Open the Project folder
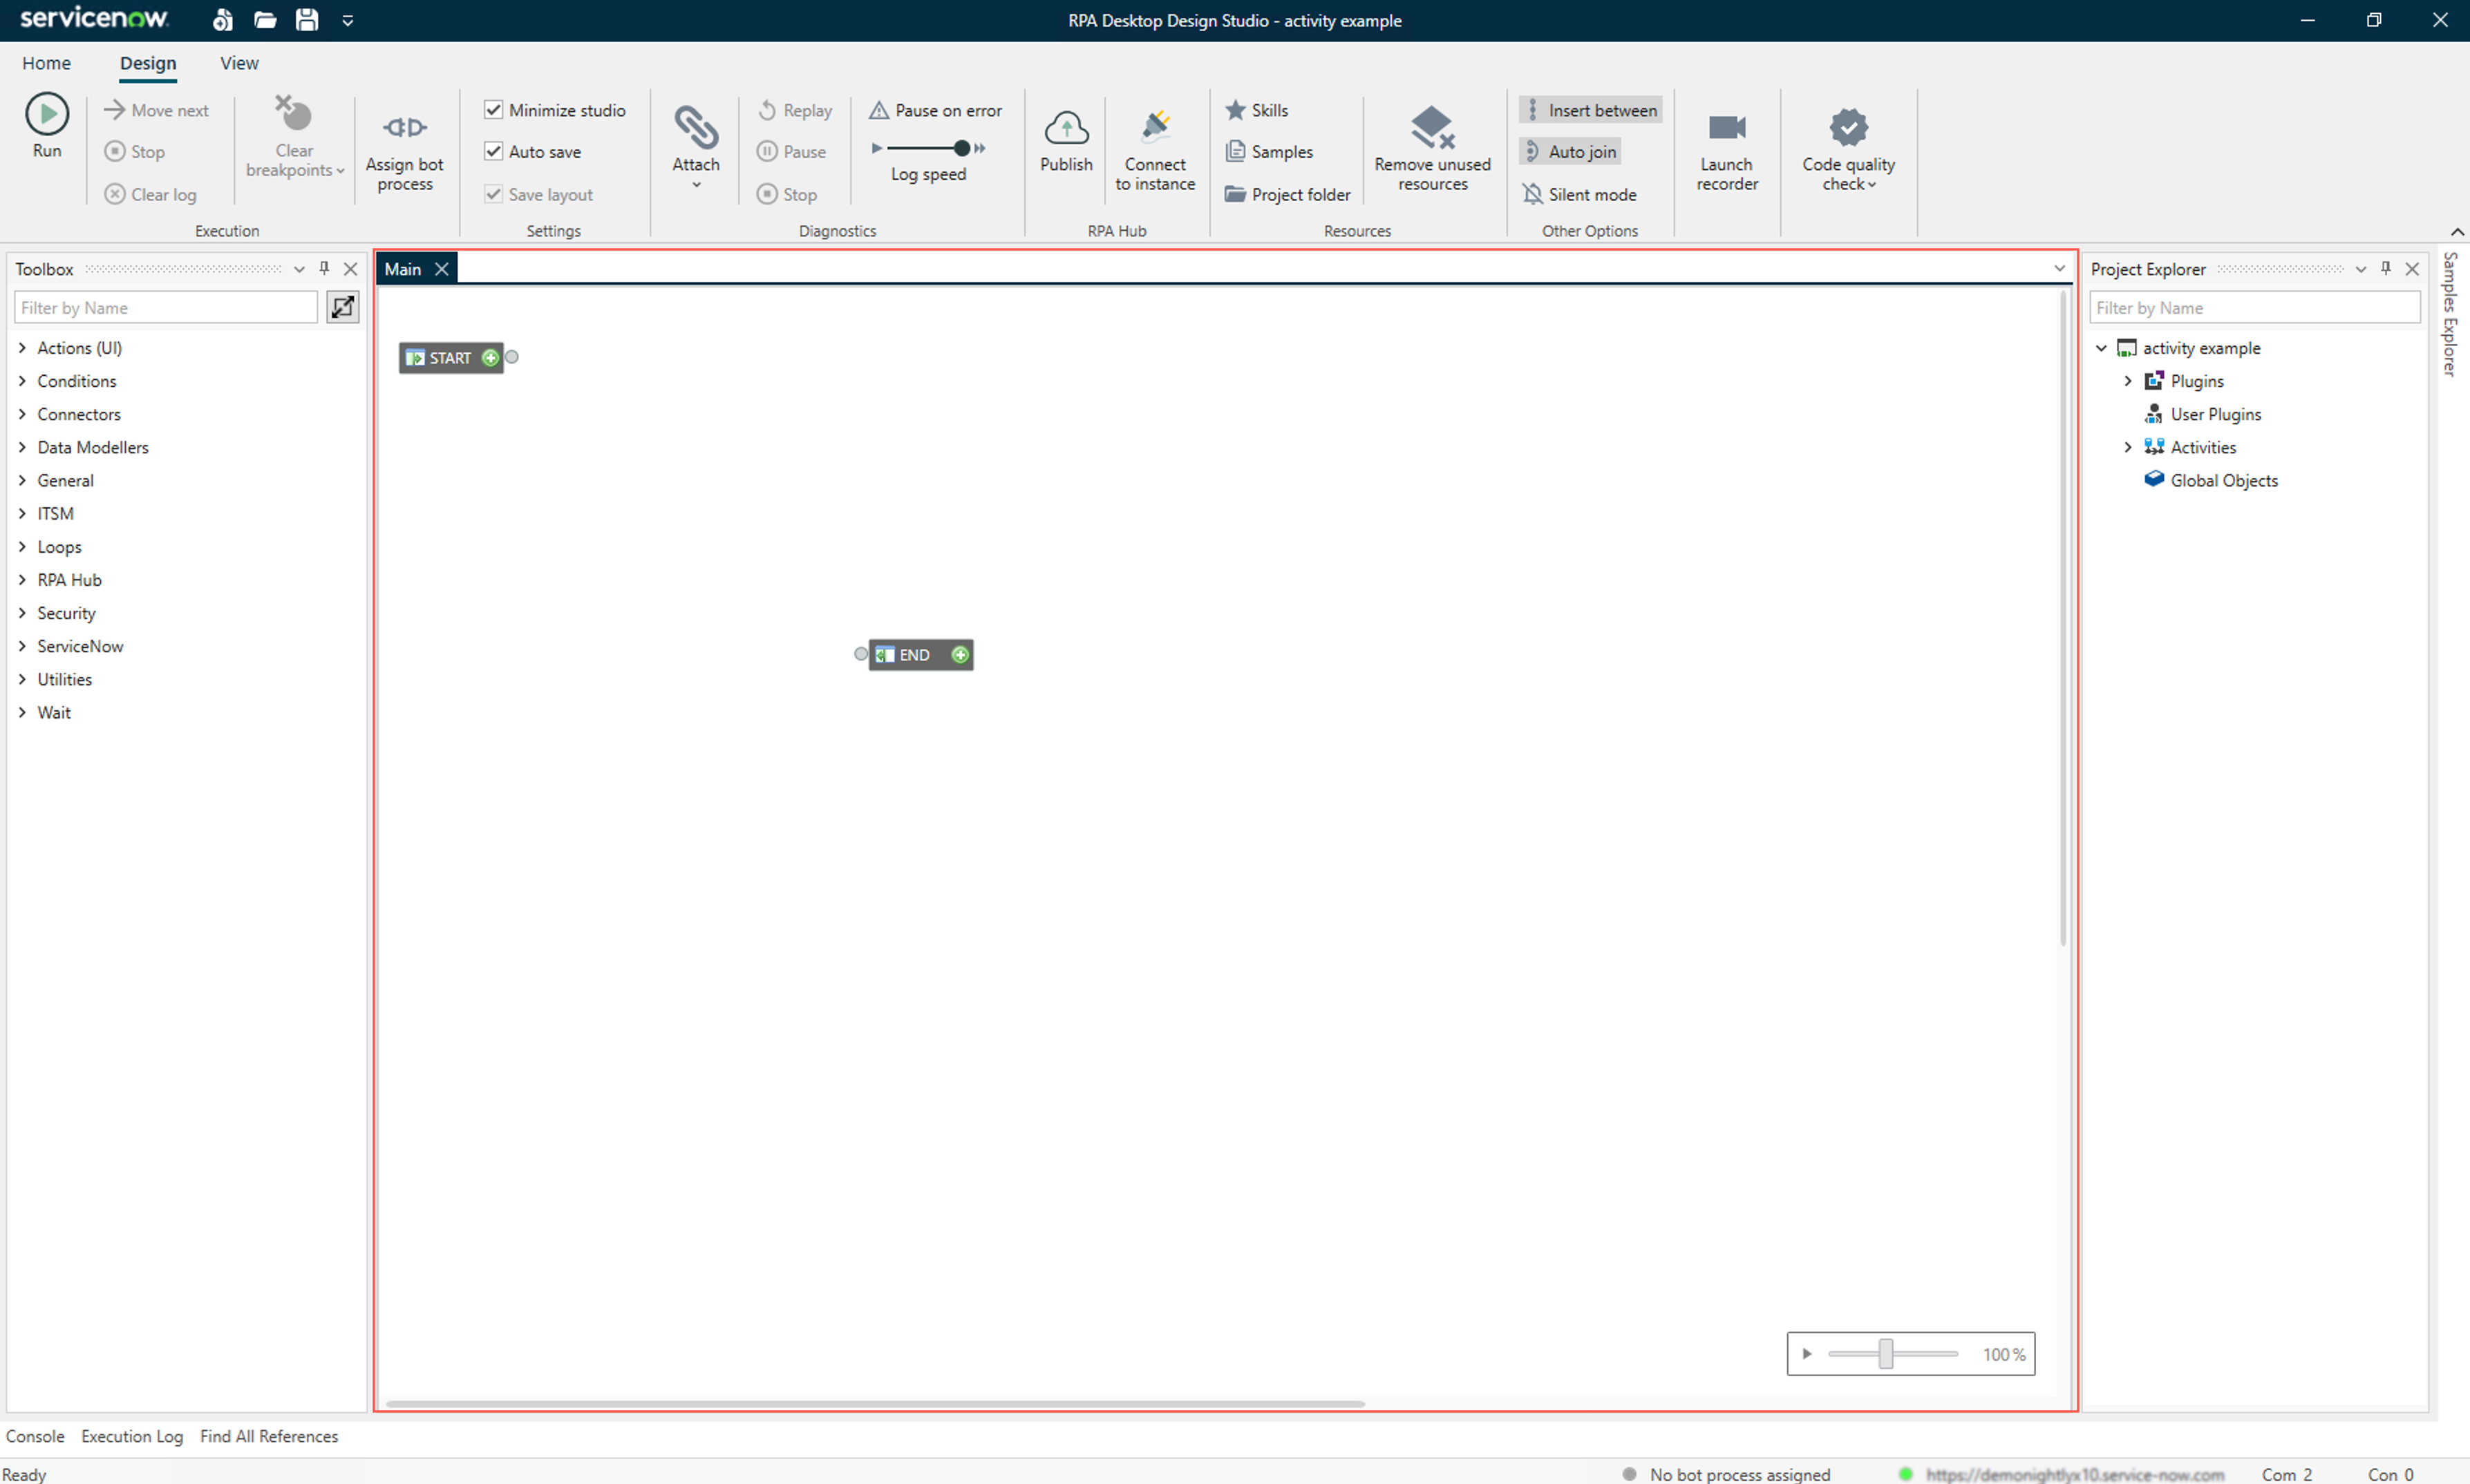The width and height of the screenshot is (2470, 1484). (1288, 194)
